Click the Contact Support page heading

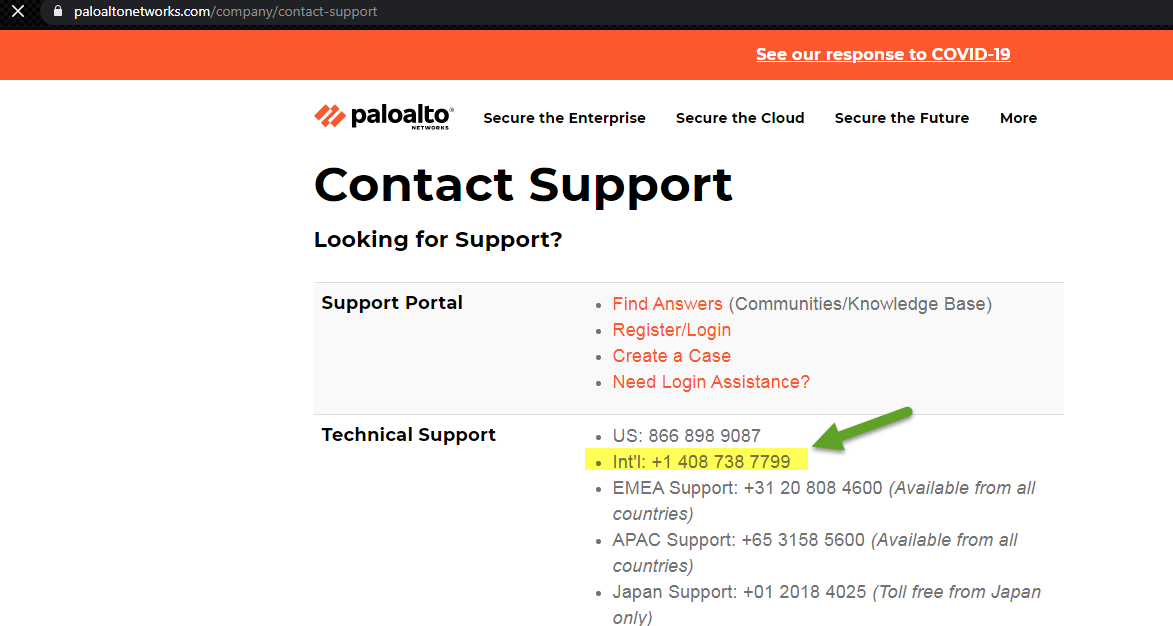click(523, 185)
